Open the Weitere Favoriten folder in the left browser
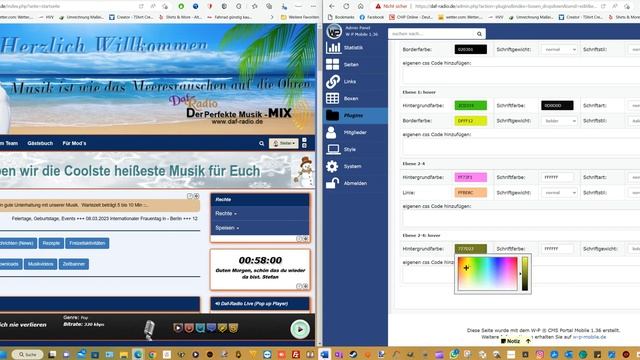640x360 pixels. click(300, 17)
